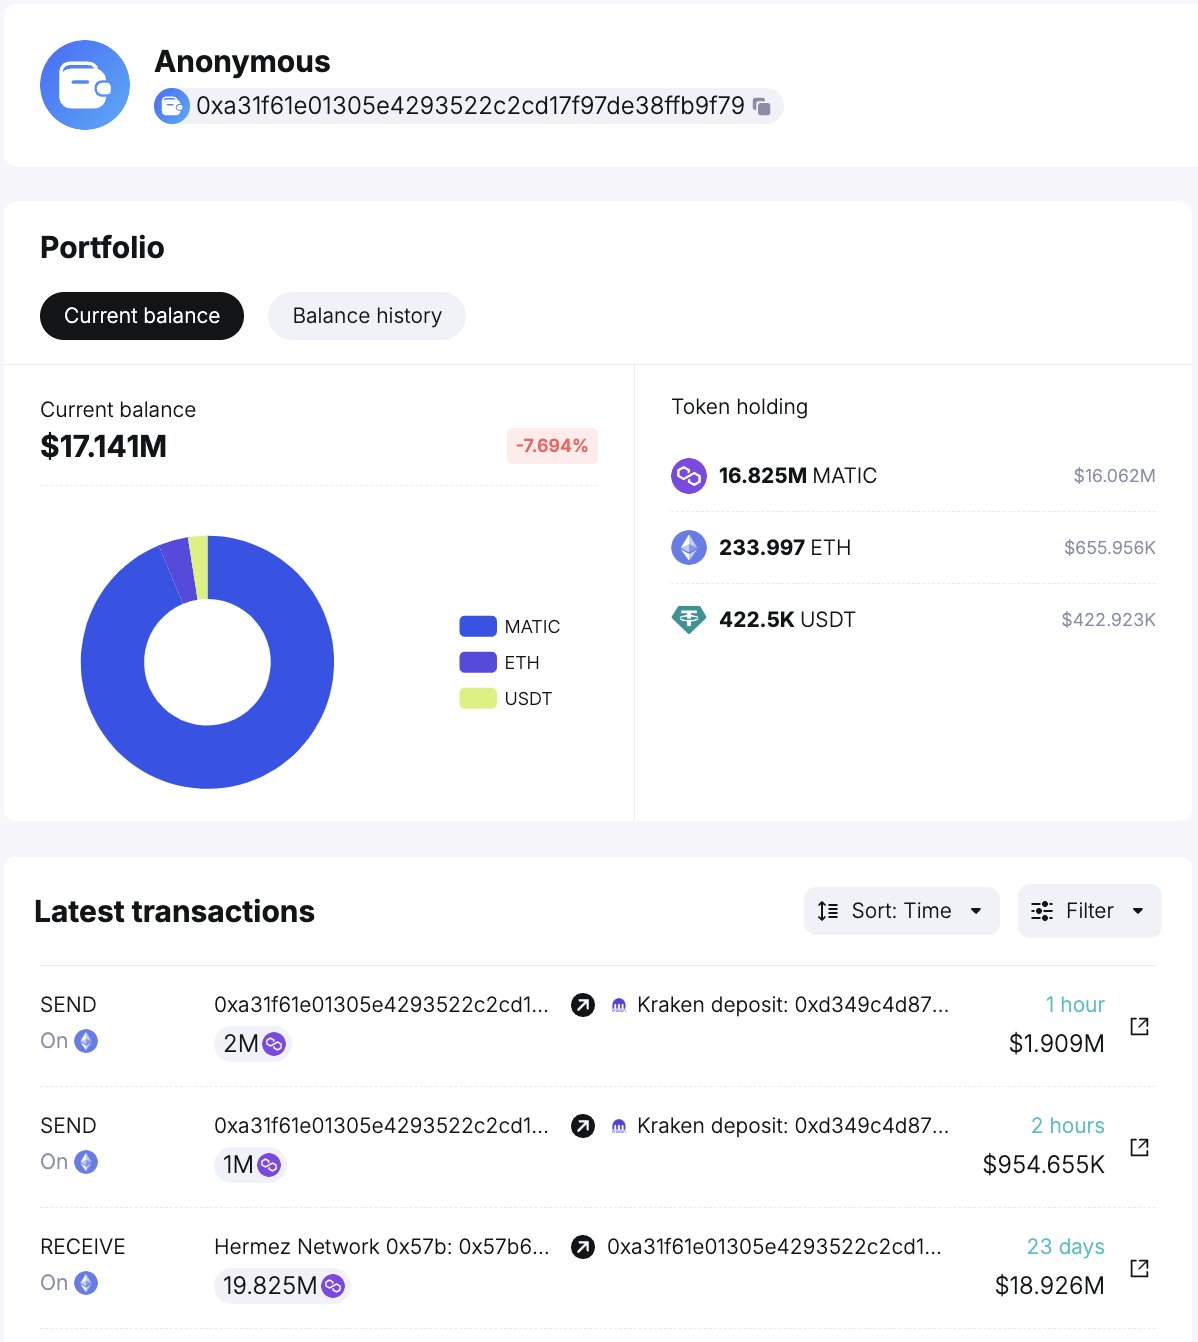
Task: Open $954.655K transaction in external explorer
Action: coord(1139,1147)
